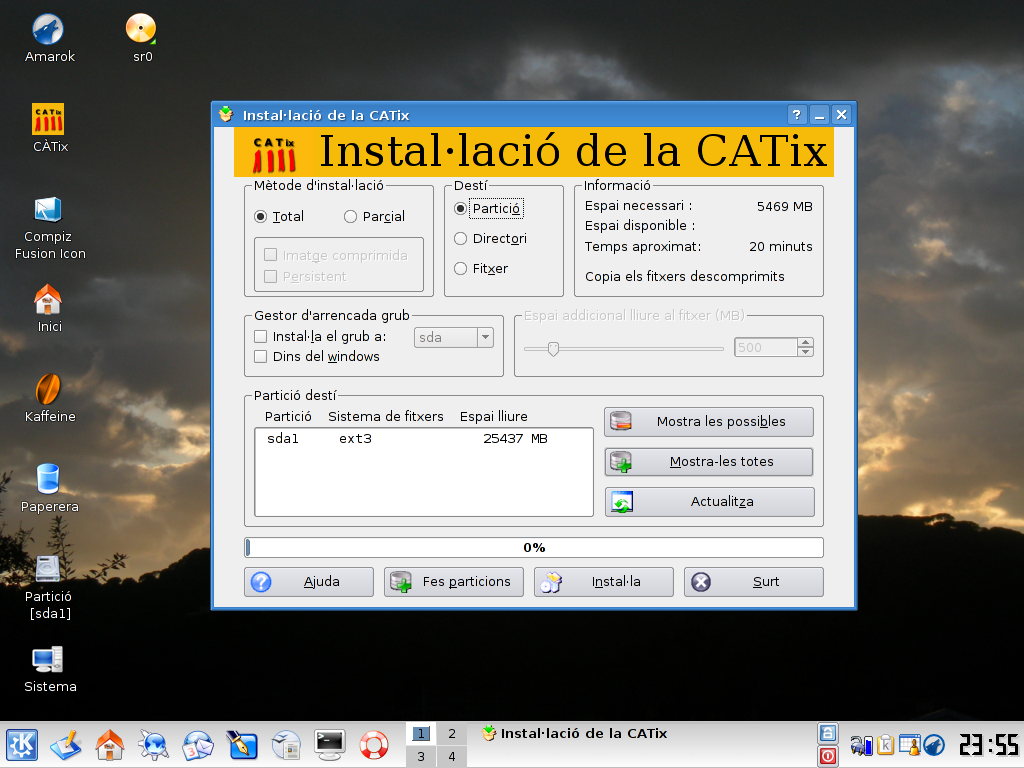Launch the Konsole terminal from panel

click(x=330, y=744)
